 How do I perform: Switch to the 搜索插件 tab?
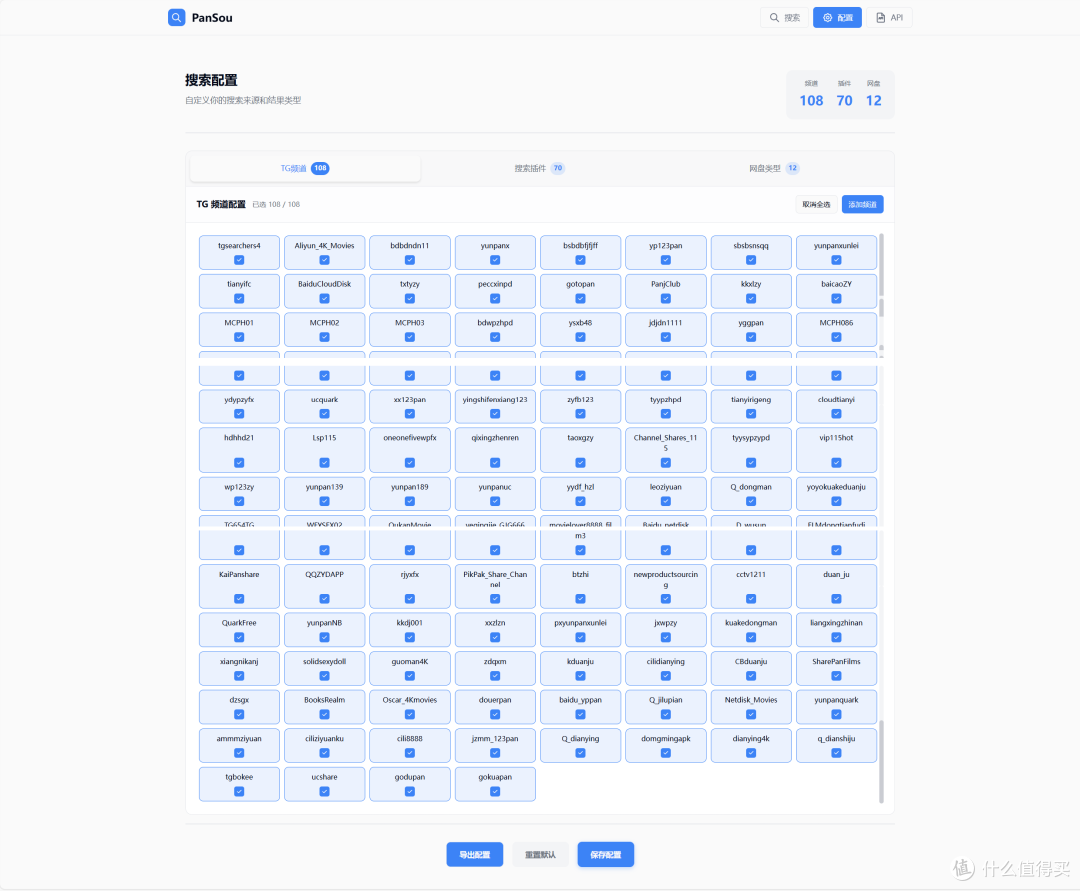click(540, 168)
